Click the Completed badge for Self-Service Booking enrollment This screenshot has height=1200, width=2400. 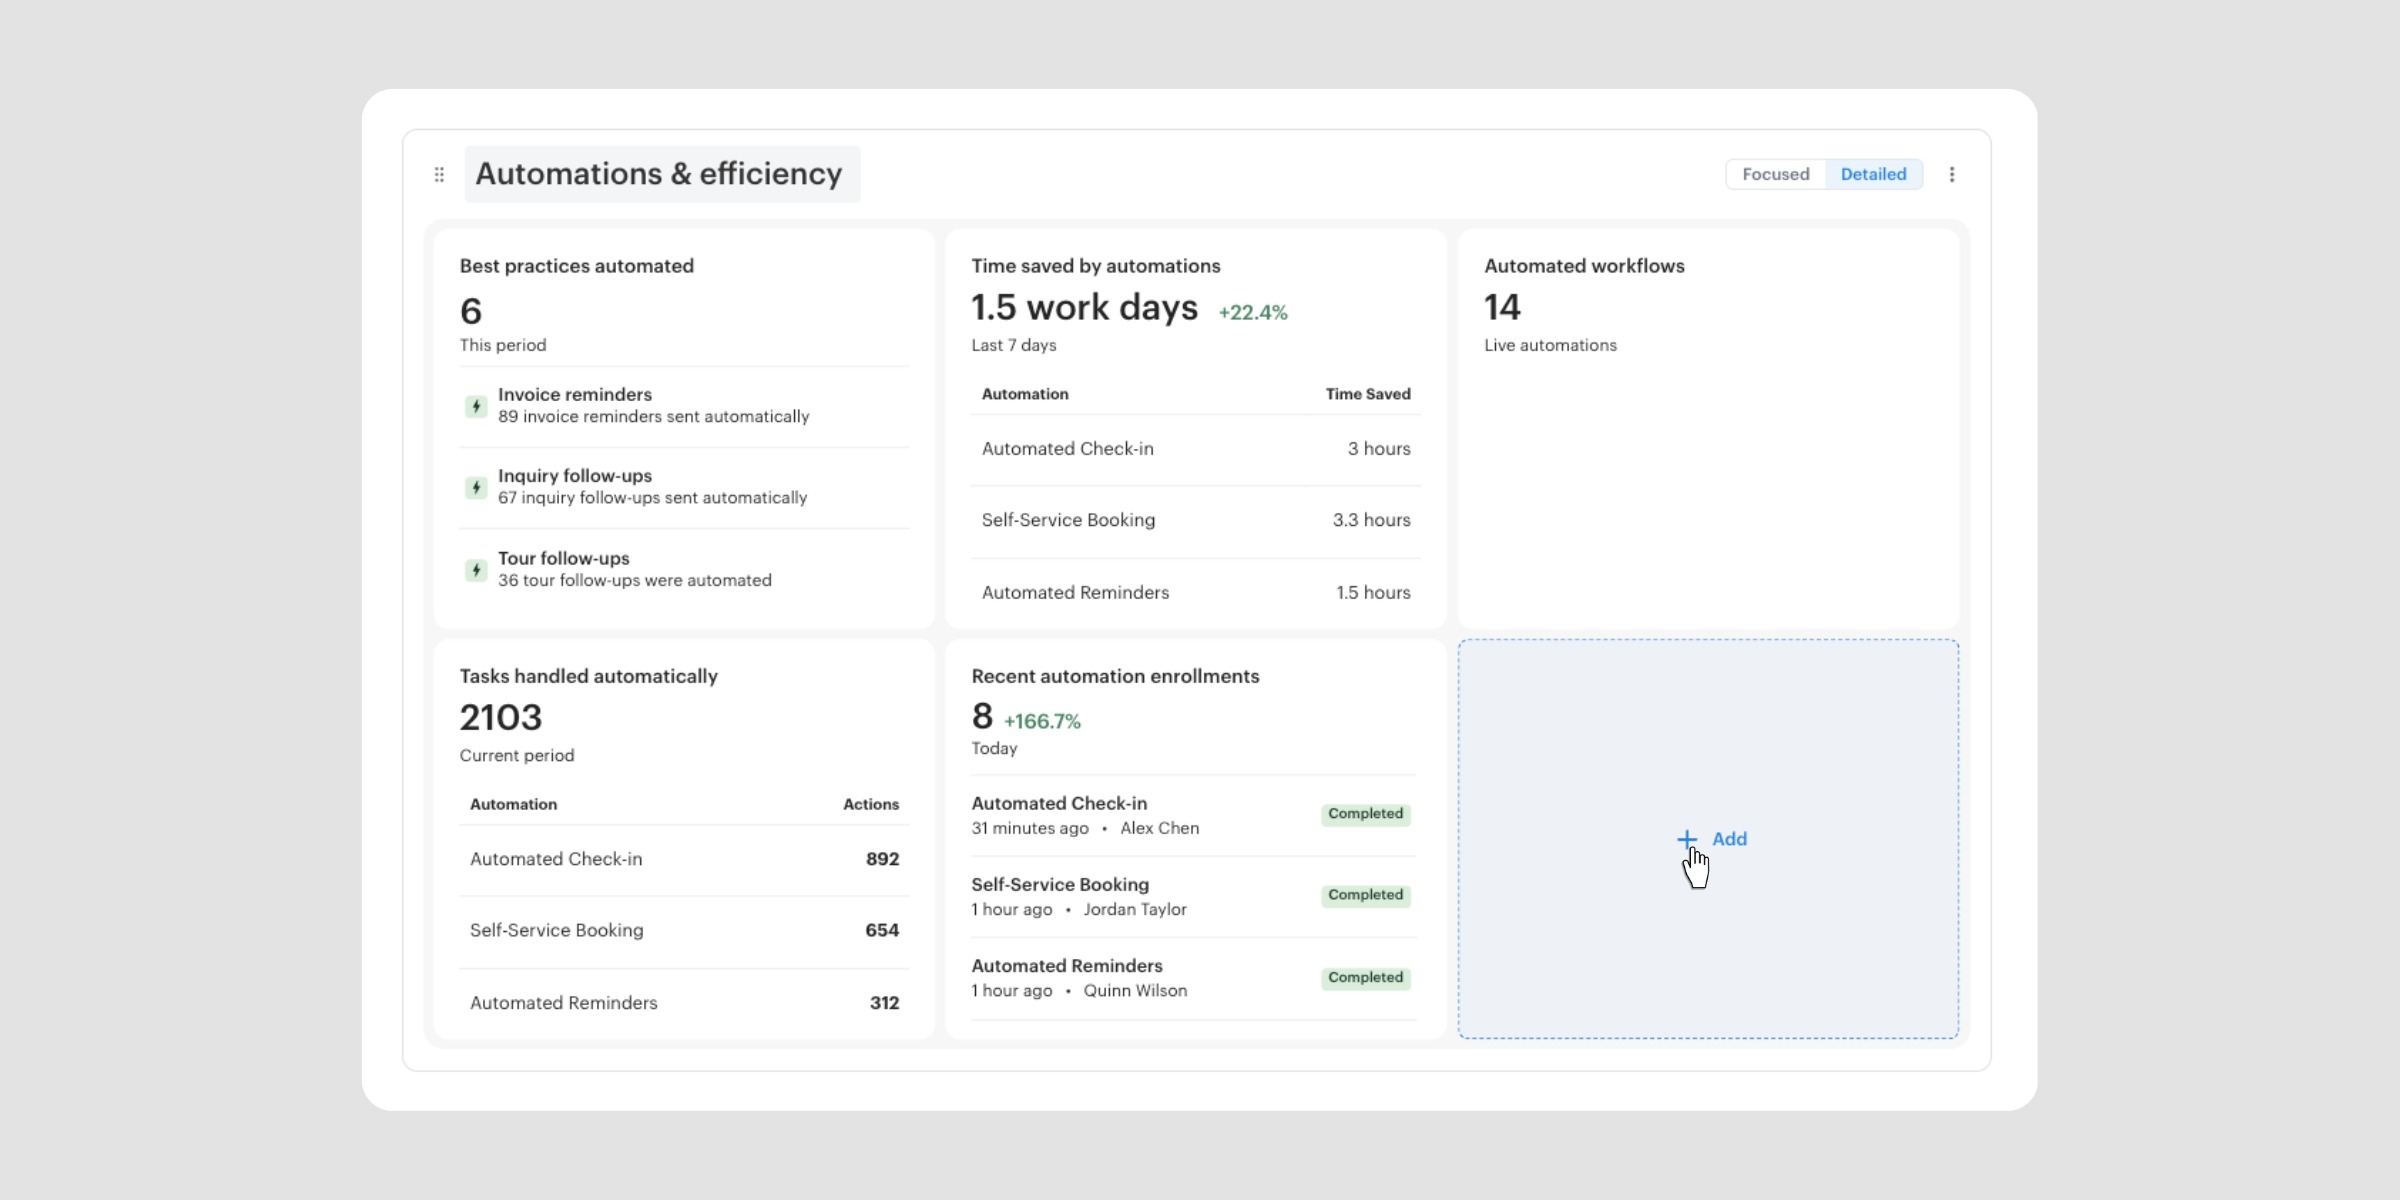point(1365,895)
